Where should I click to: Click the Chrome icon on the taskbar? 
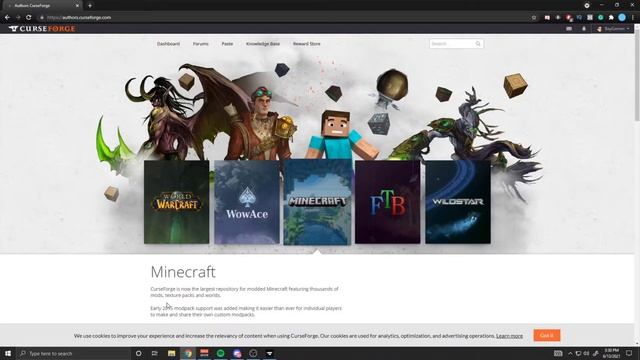click(x=188, y=353)
